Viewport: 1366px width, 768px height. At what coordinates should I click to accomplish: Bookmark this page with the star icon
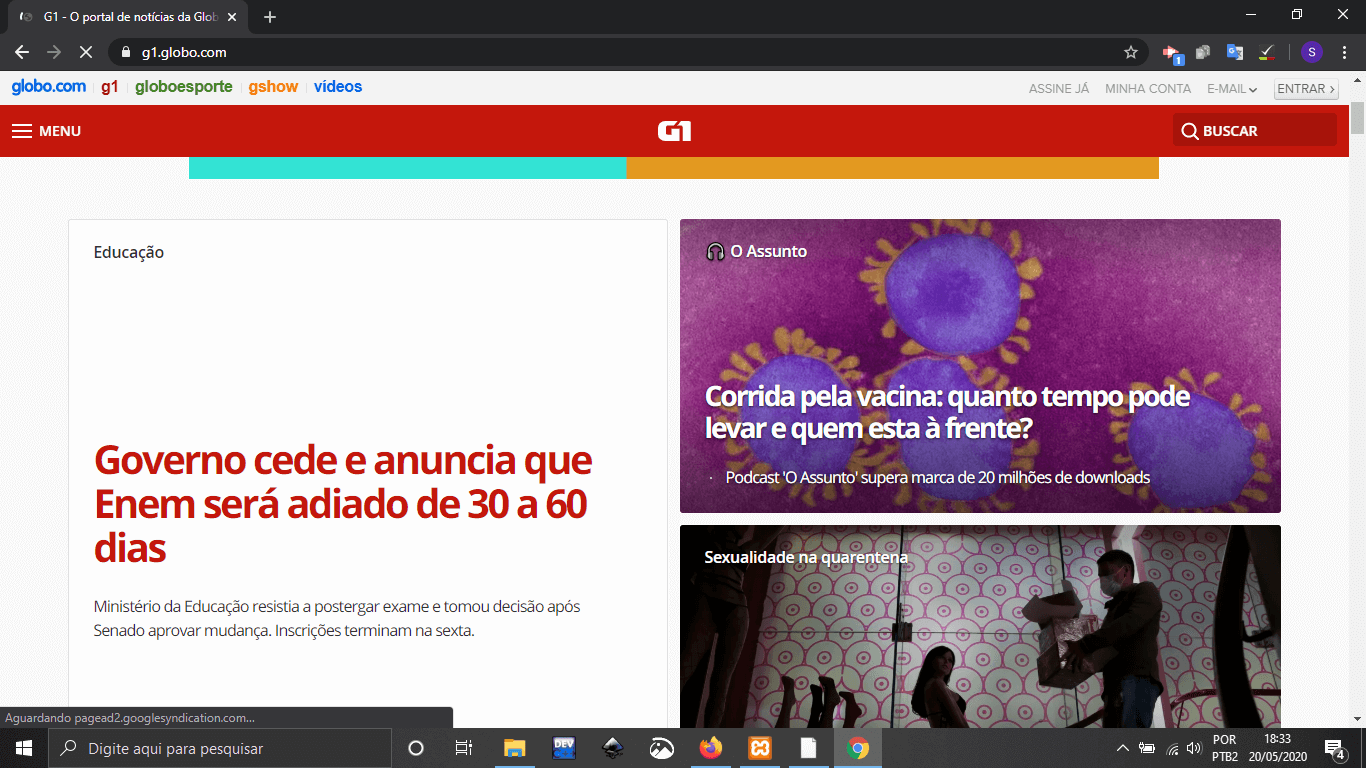point(1131,52)
